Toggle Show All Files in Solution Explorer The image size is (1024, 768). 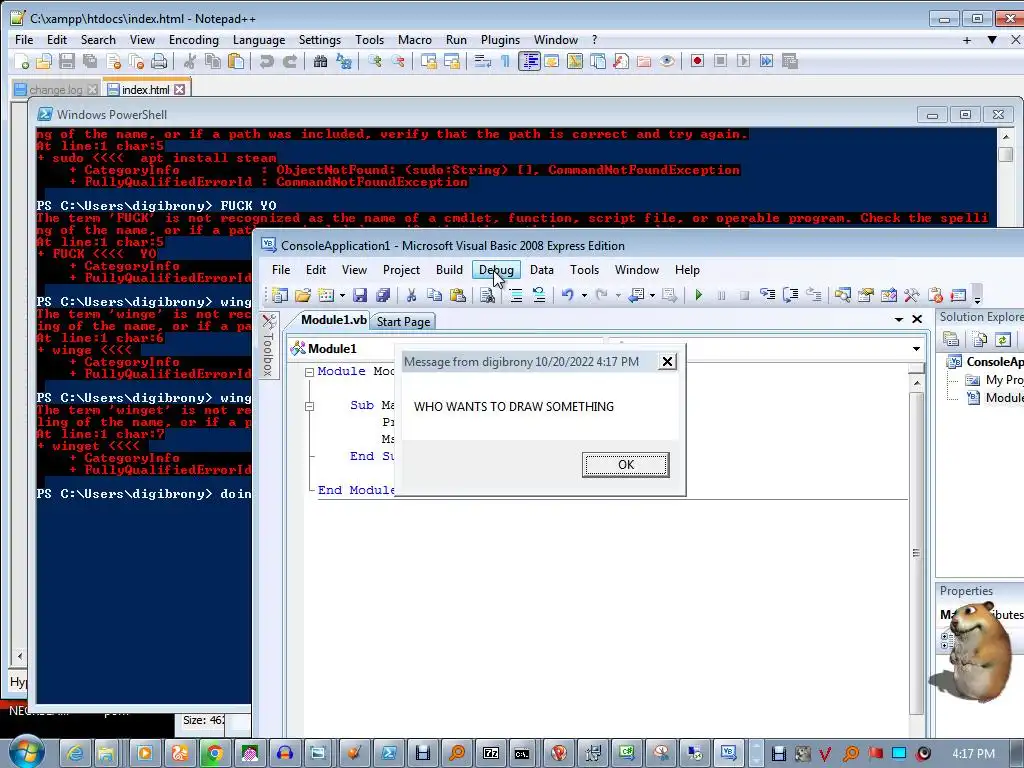click(980, 340)
